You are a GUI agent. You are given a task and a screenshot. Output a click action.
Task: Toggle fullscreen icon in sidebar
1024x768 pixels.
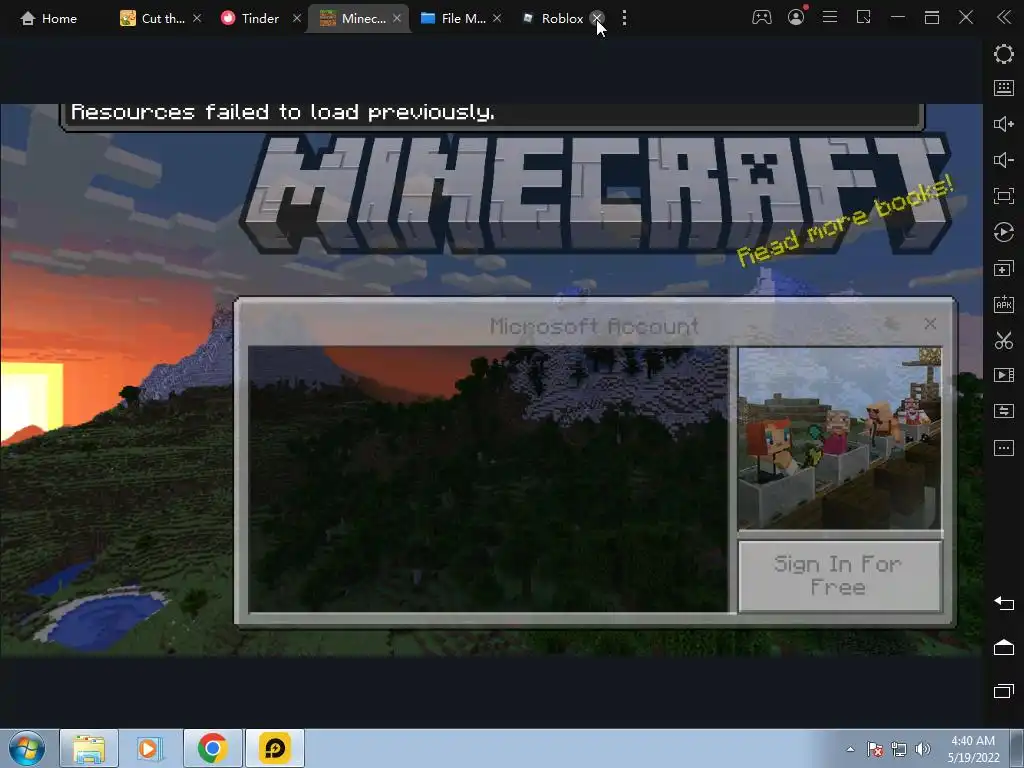coord(1004,196)
